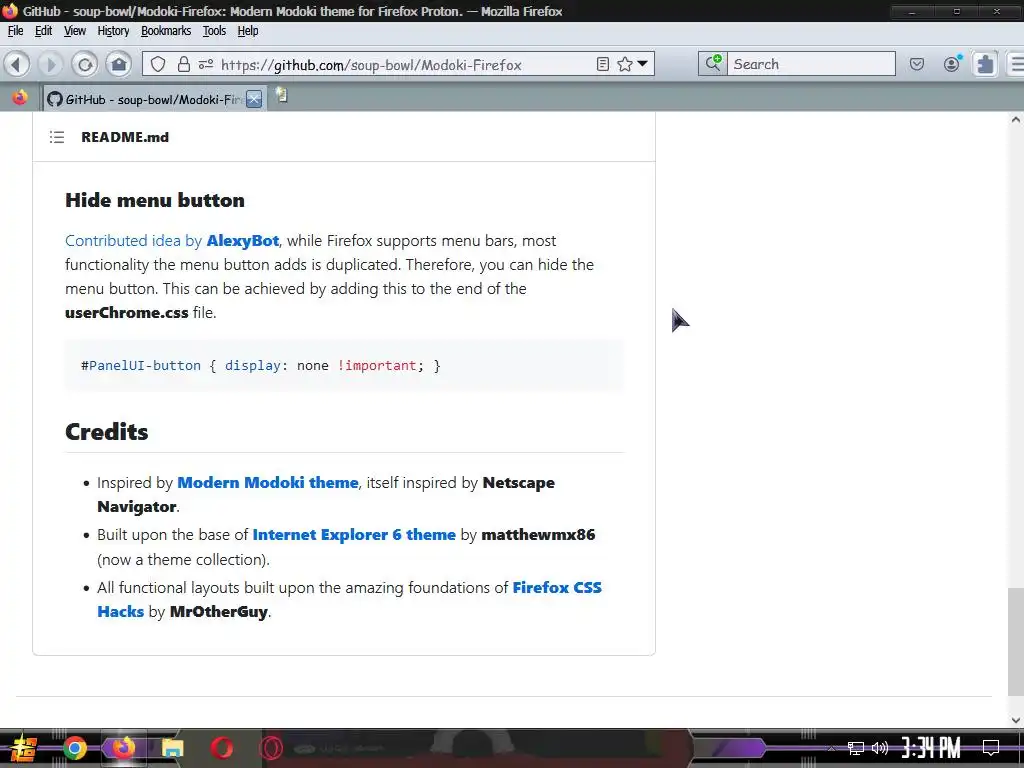Open the Bookmarks menu

tap(166, 31)
